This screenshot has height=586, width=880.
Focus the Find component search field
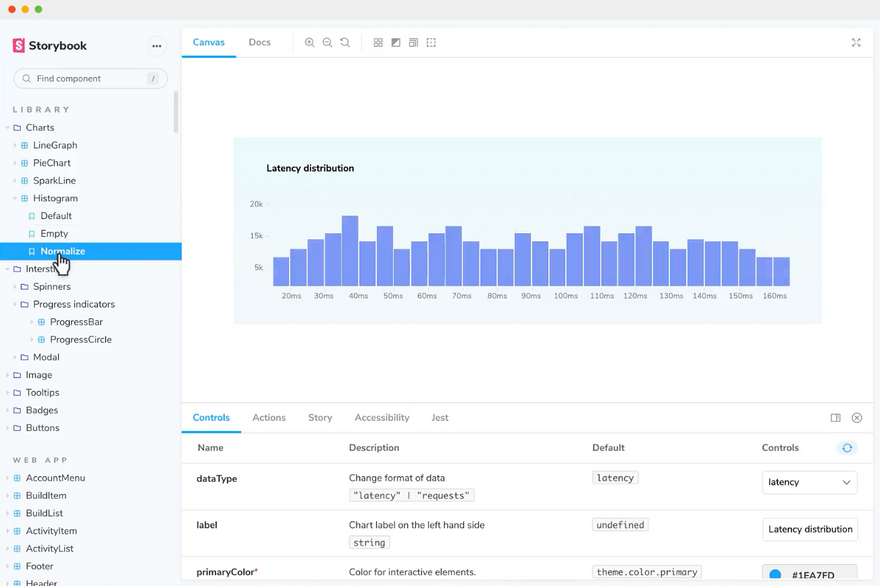point(88,79)
